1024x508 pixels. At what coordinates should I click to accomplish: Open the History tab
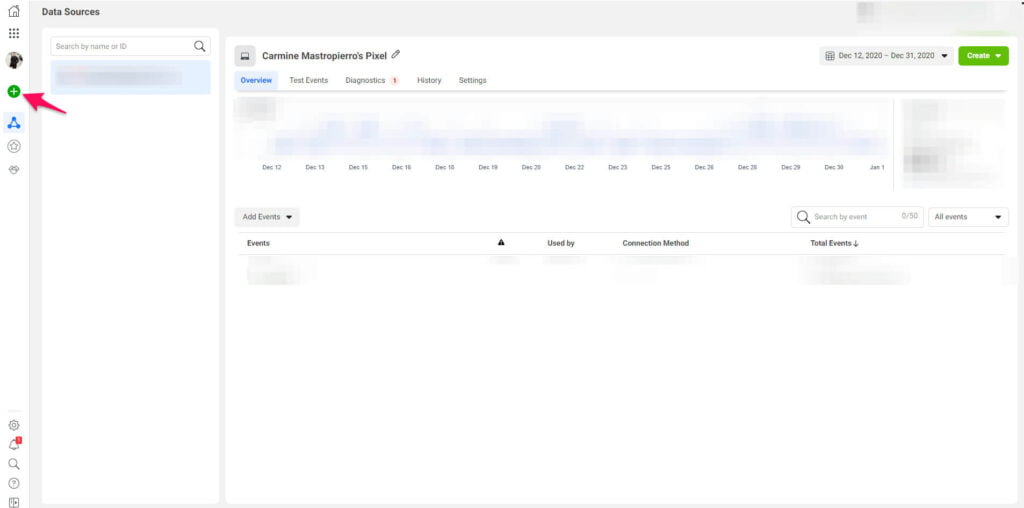pyautogui.click(x=429, y=80)
